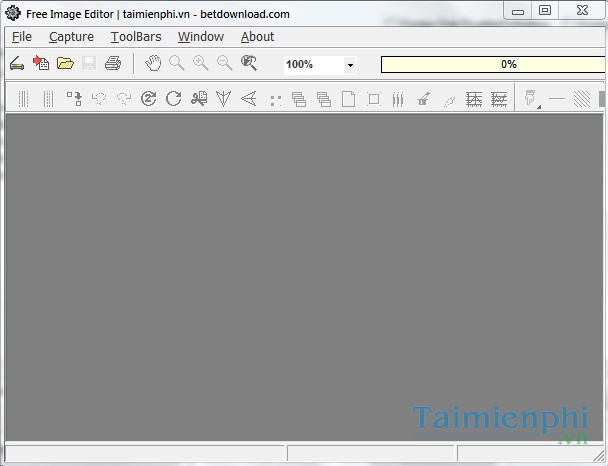This screenshot has width=608, height=466.
Task: Select the plain magnifier zoom tool
Action: tap(177, 63)
